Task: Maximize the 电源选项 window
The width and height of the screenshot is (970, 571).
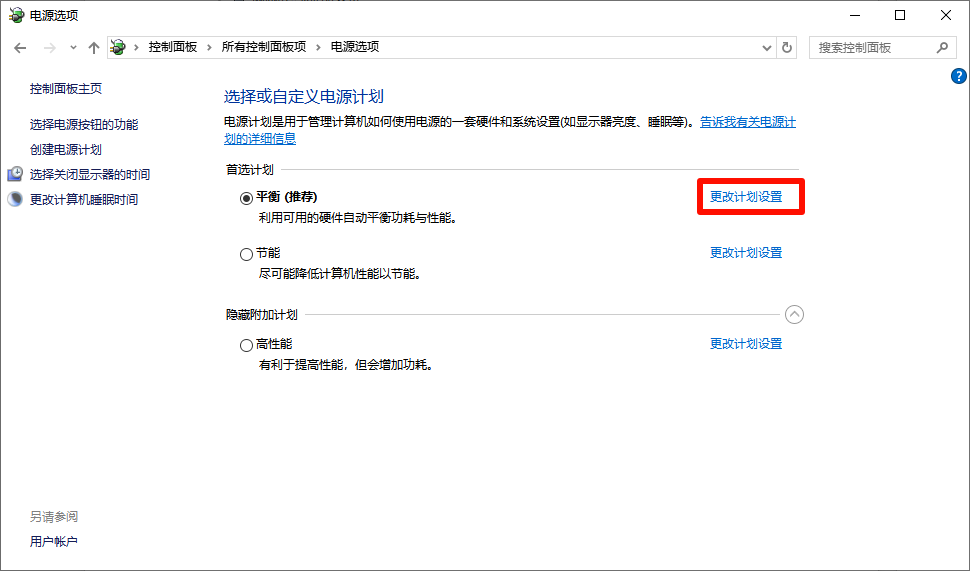Action: (x=900, y=15)
